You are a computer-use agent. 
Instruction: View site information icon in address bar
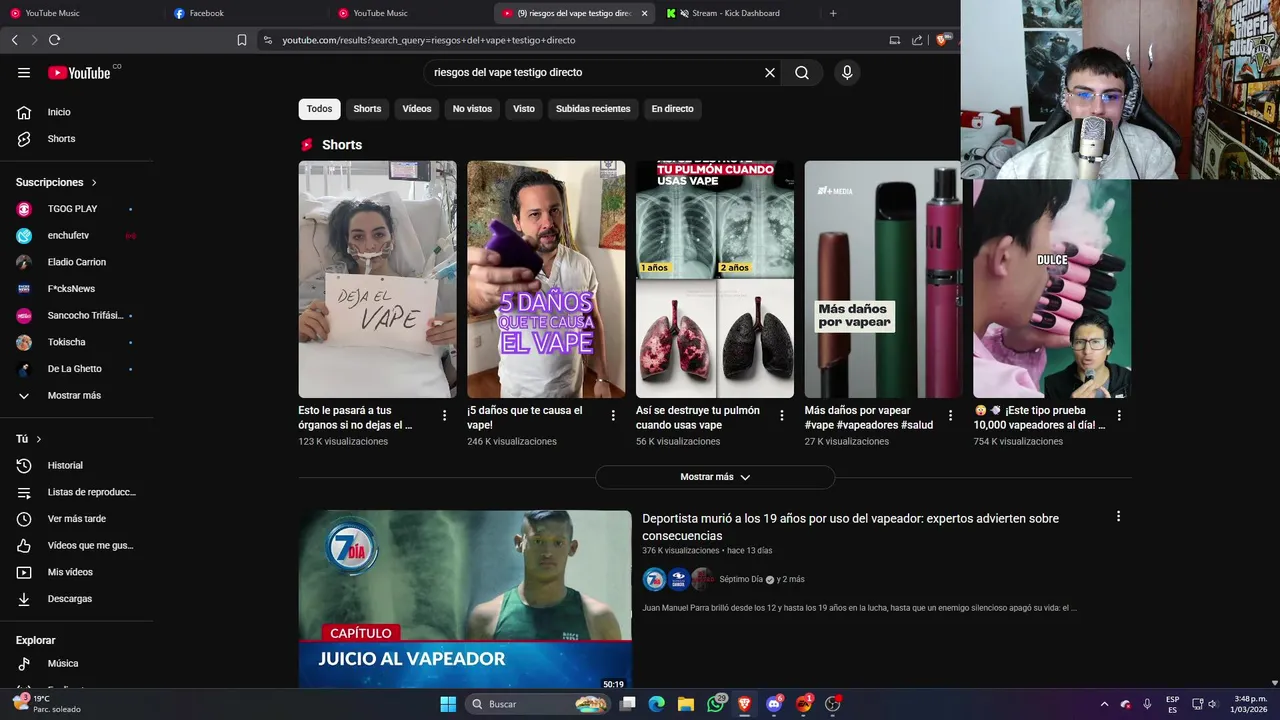[x=267, y=40]
